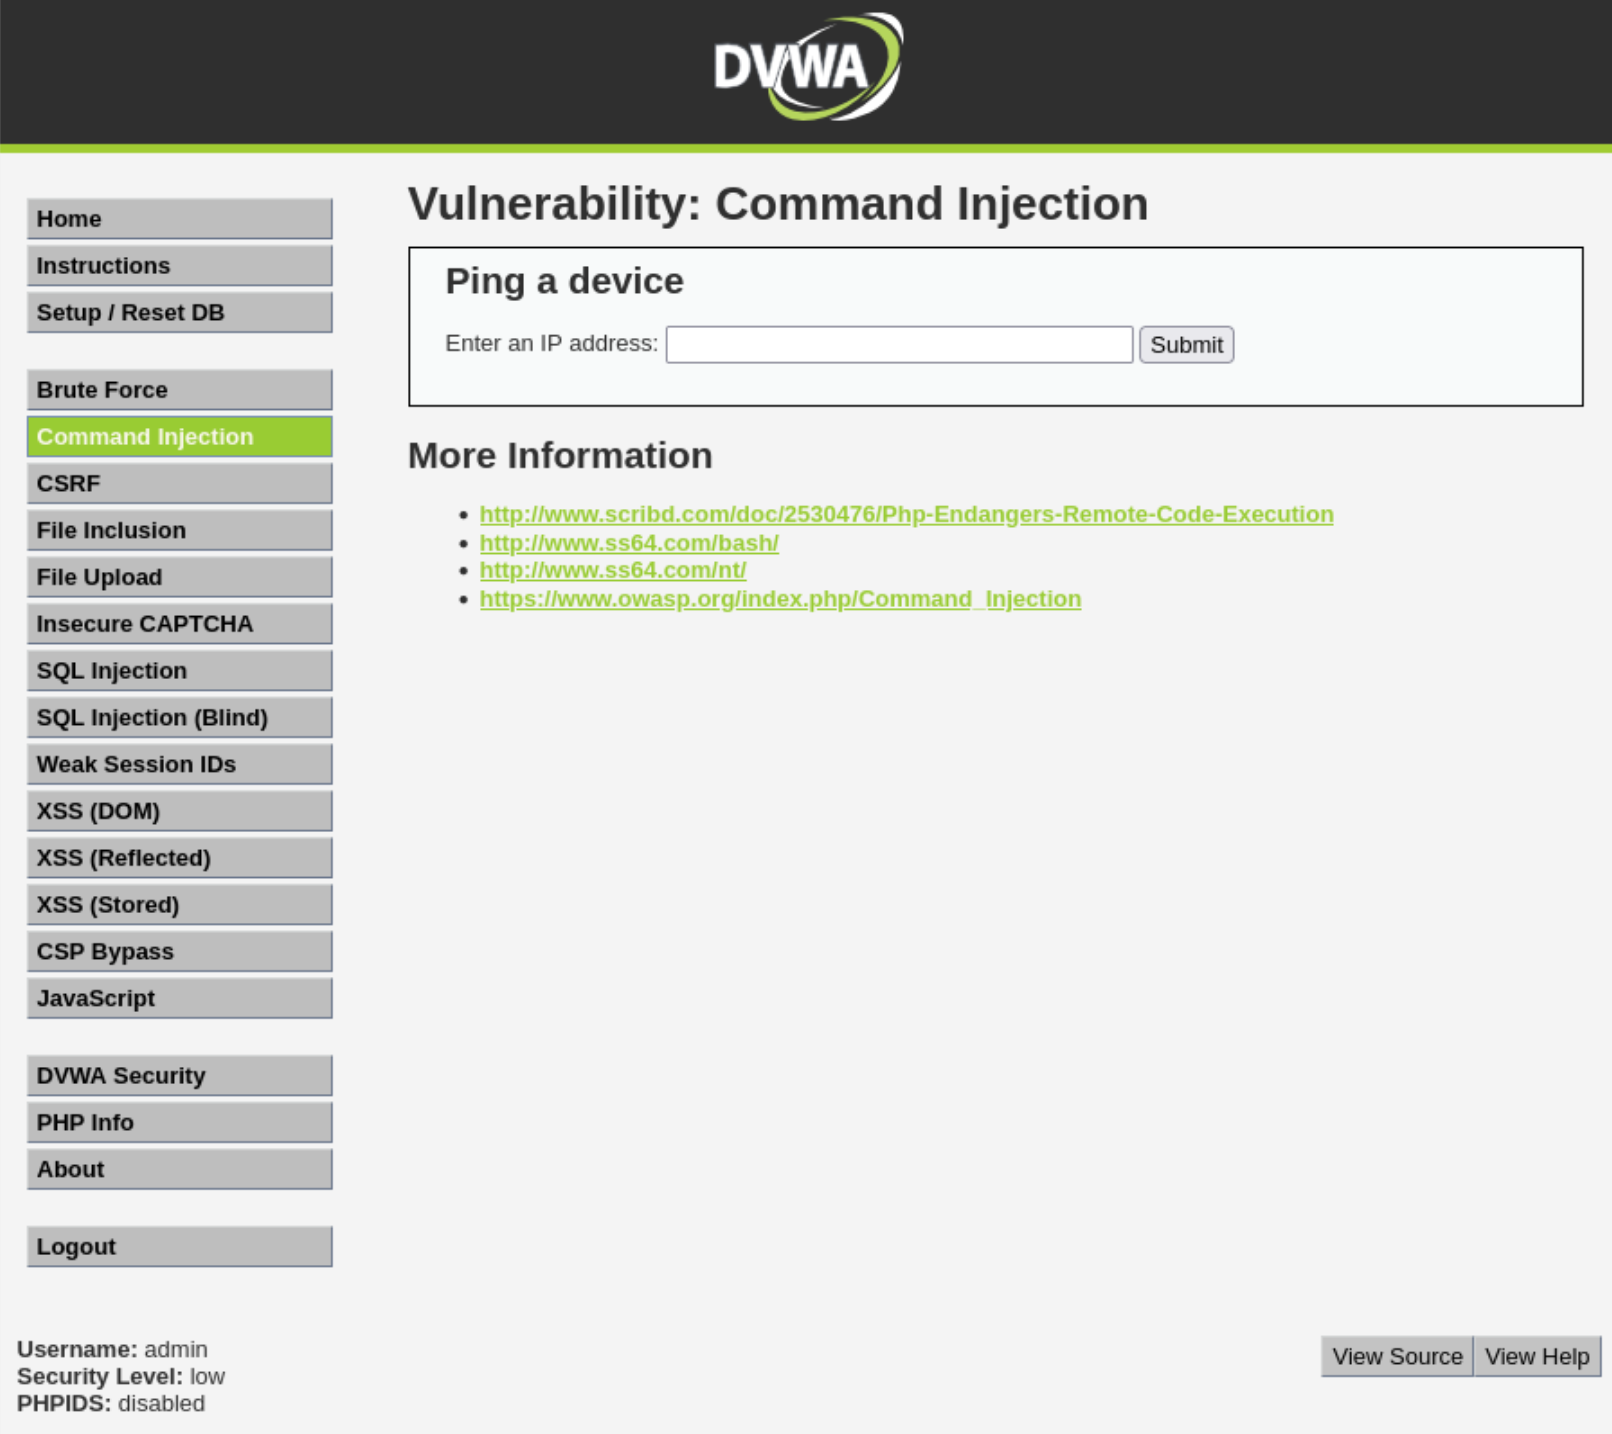View the PHP Info page
1612x1434 pixels.
[180, 1123]
